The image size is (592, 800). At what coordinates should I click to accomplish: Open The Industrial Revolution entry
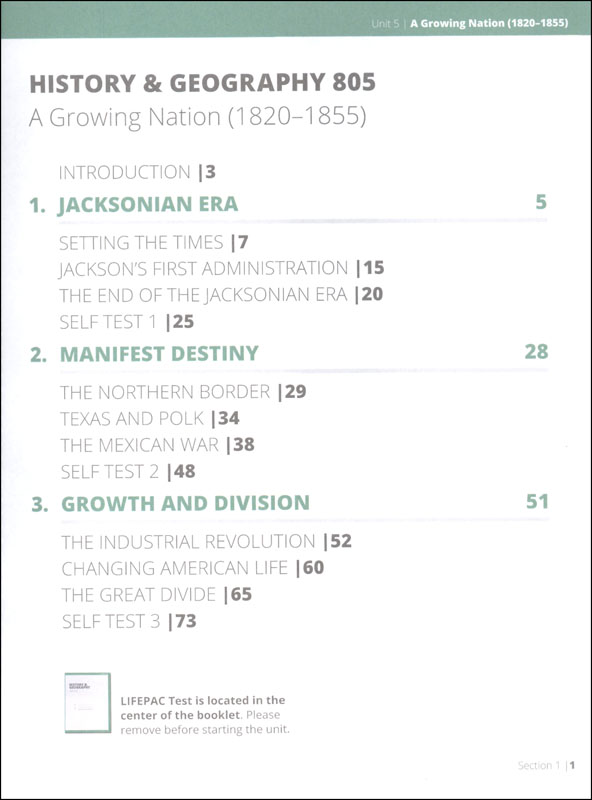(x=207, y=541)
